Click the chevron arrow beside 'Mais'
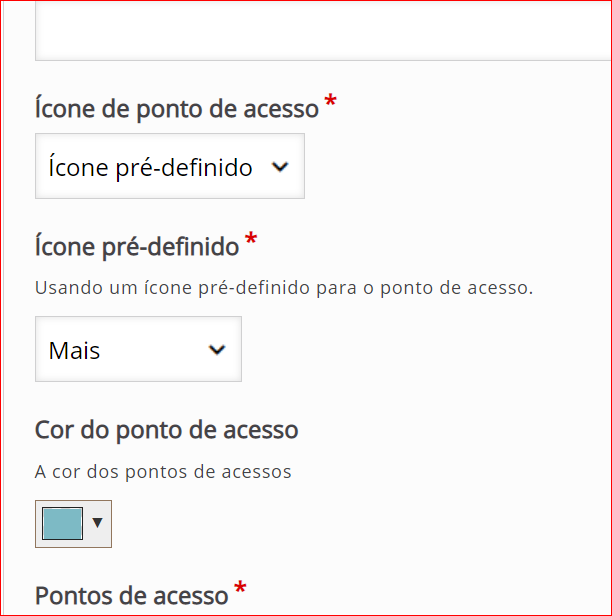Viewport: 612px width, 616px height. coord(217,350)
